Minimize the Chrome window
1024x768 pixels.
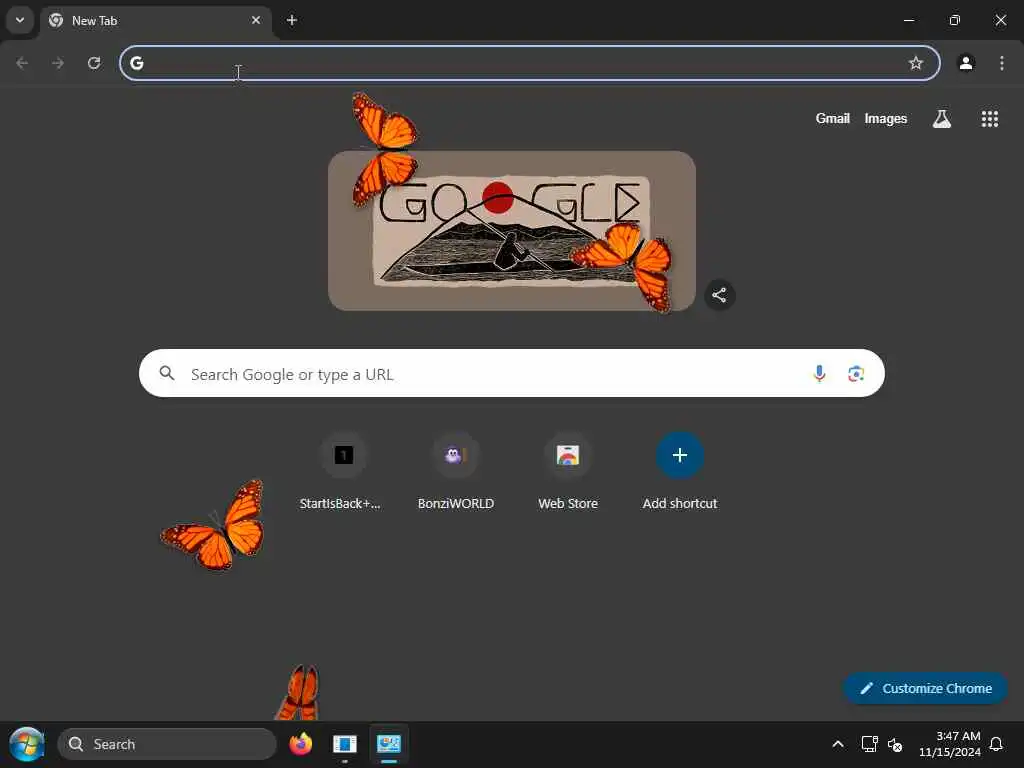(x=908, y=20)
